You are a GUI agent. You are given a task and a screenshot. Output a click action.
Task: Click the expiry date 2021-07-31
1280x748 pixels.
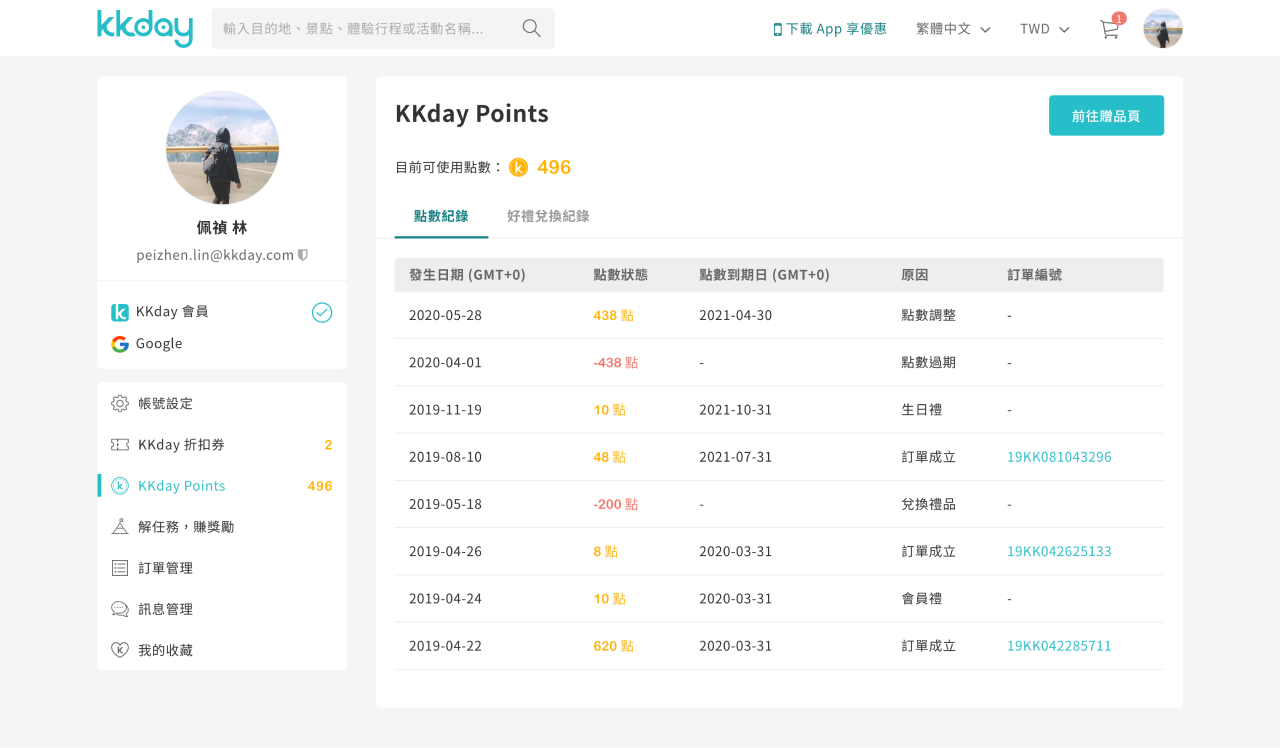click(735, 457)
